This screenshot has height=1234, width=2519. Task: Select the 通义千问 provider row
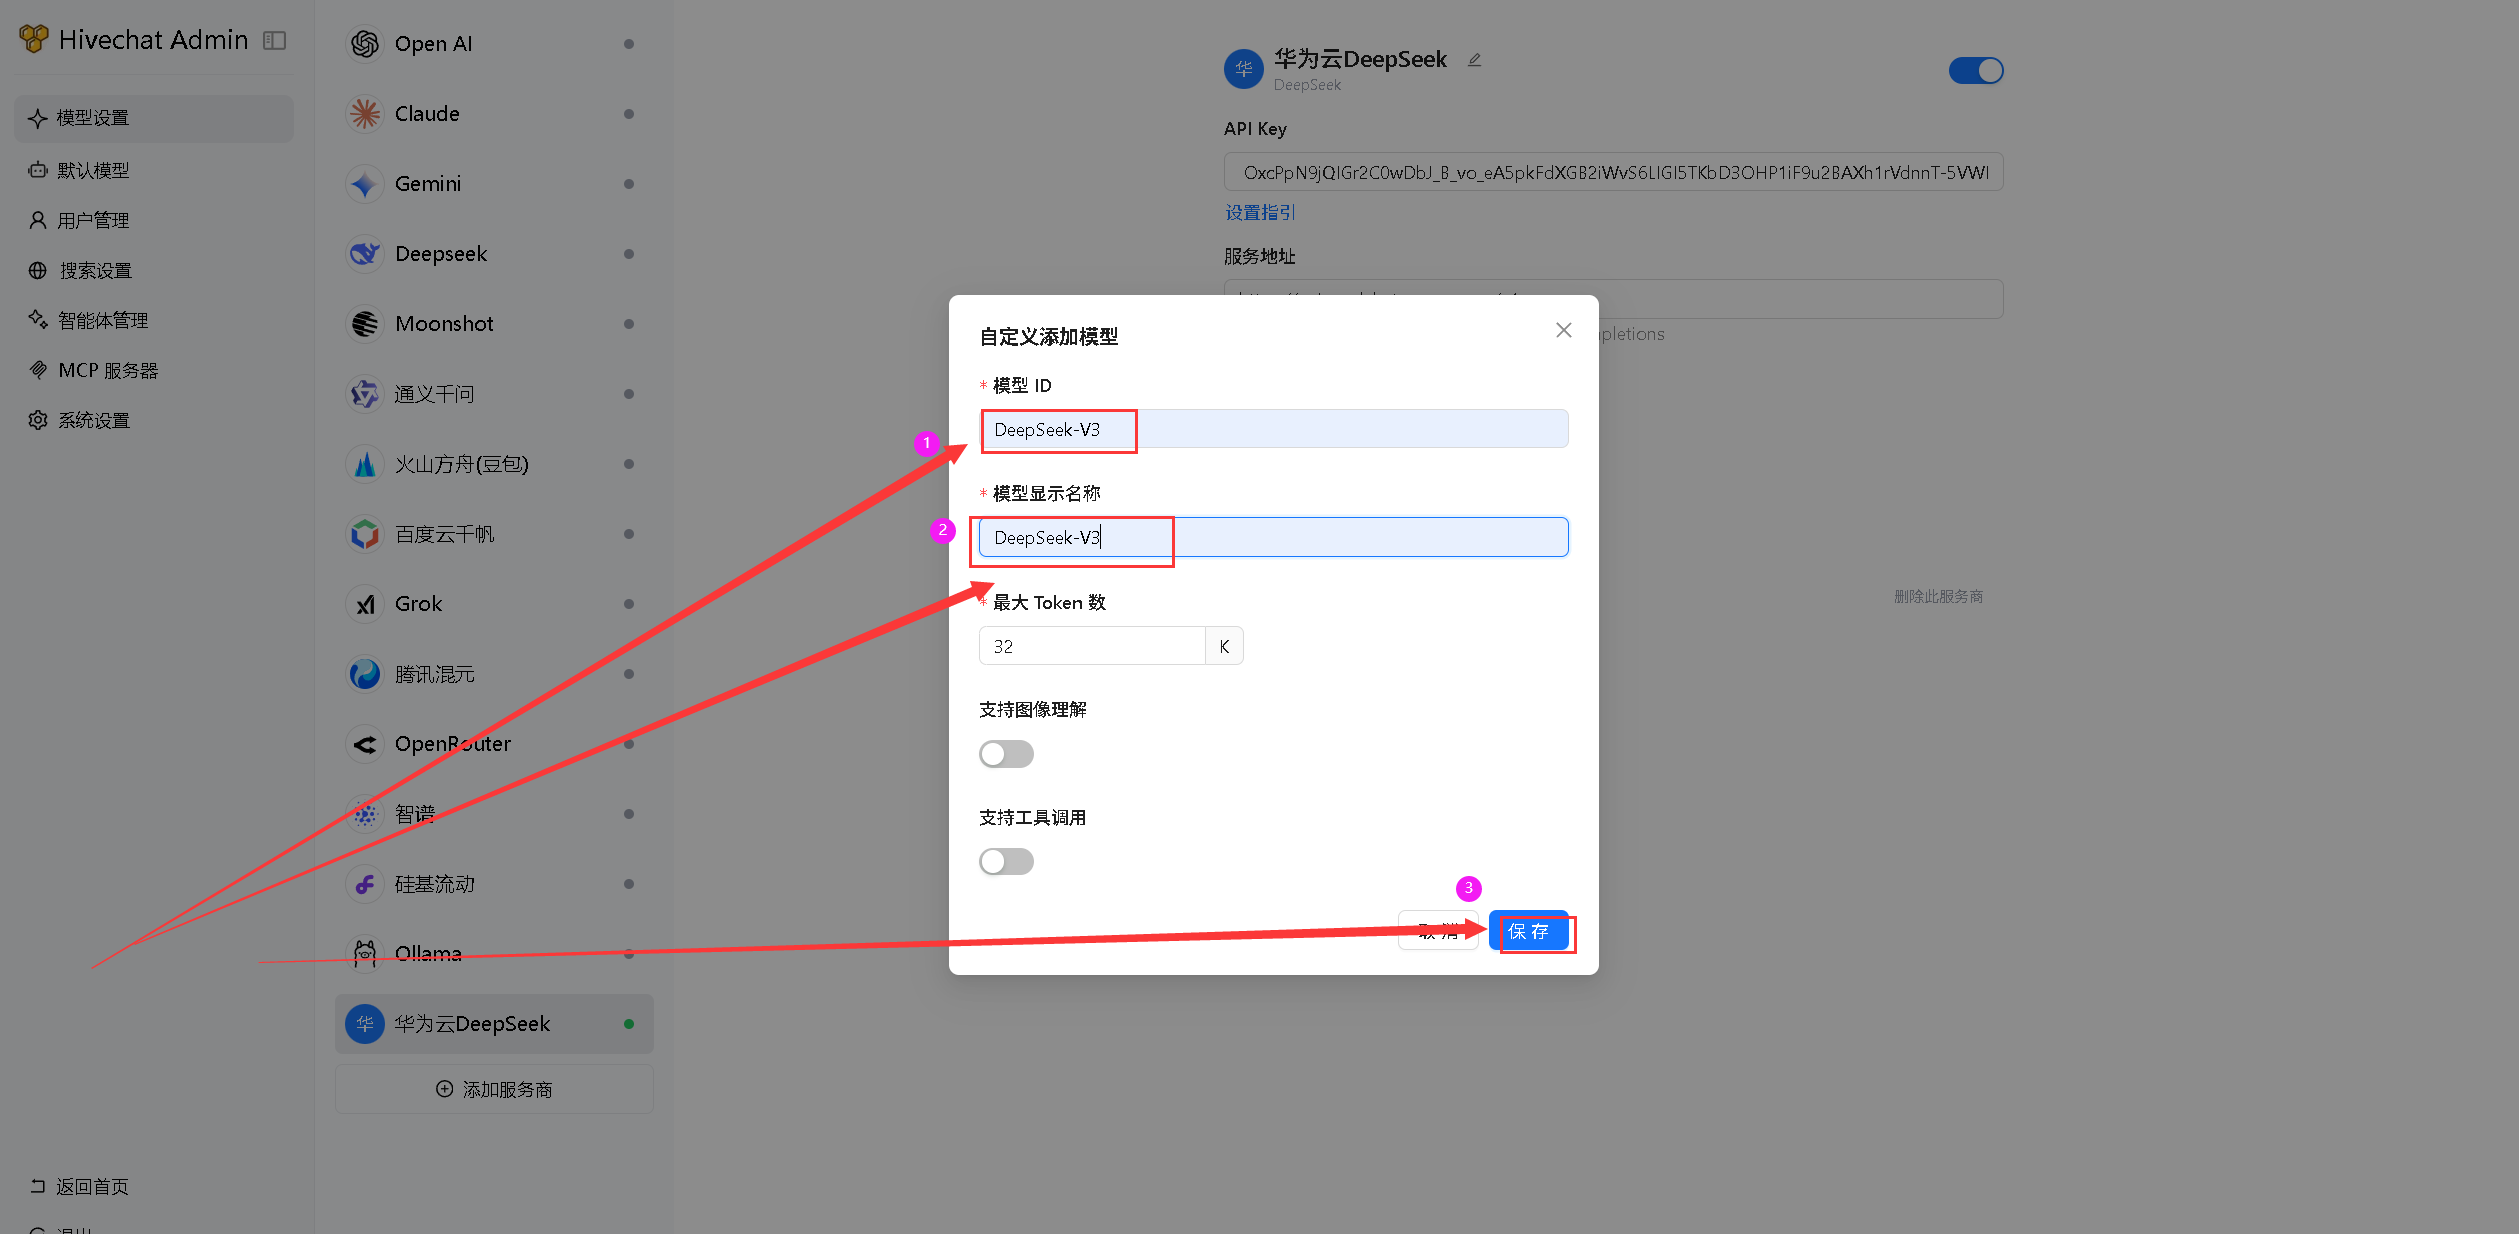point(494,394)
